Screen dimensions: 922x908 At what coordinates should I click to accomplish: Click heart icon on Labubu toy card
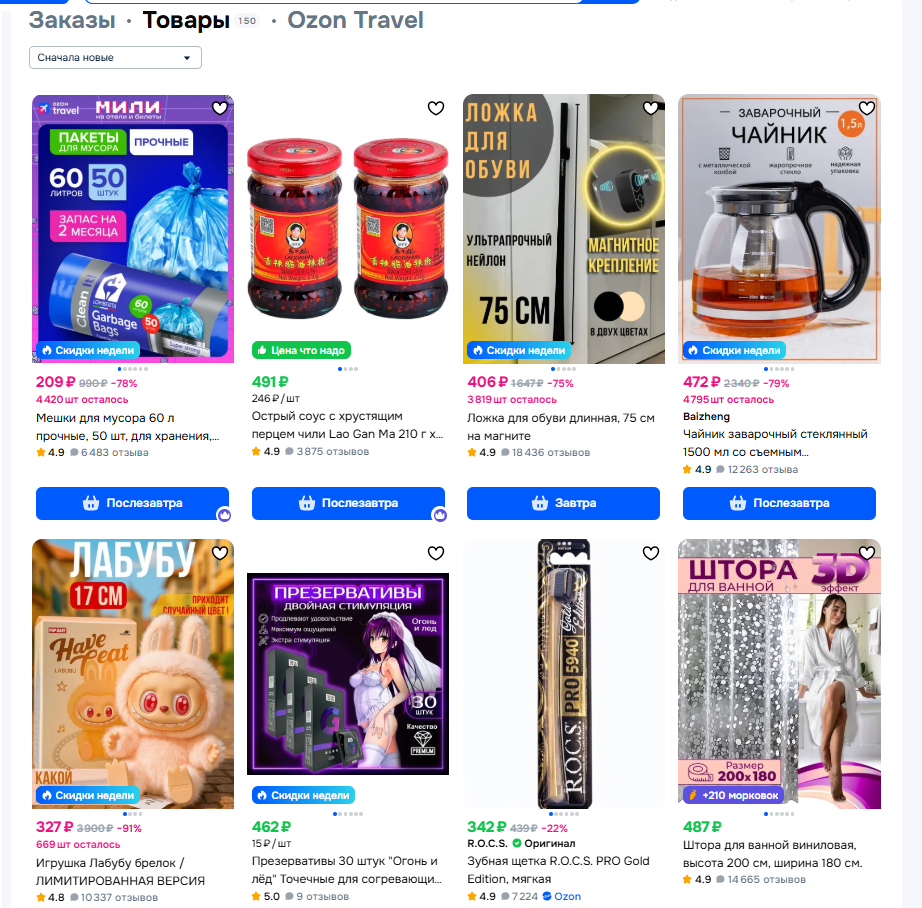[x=220, y=553]
